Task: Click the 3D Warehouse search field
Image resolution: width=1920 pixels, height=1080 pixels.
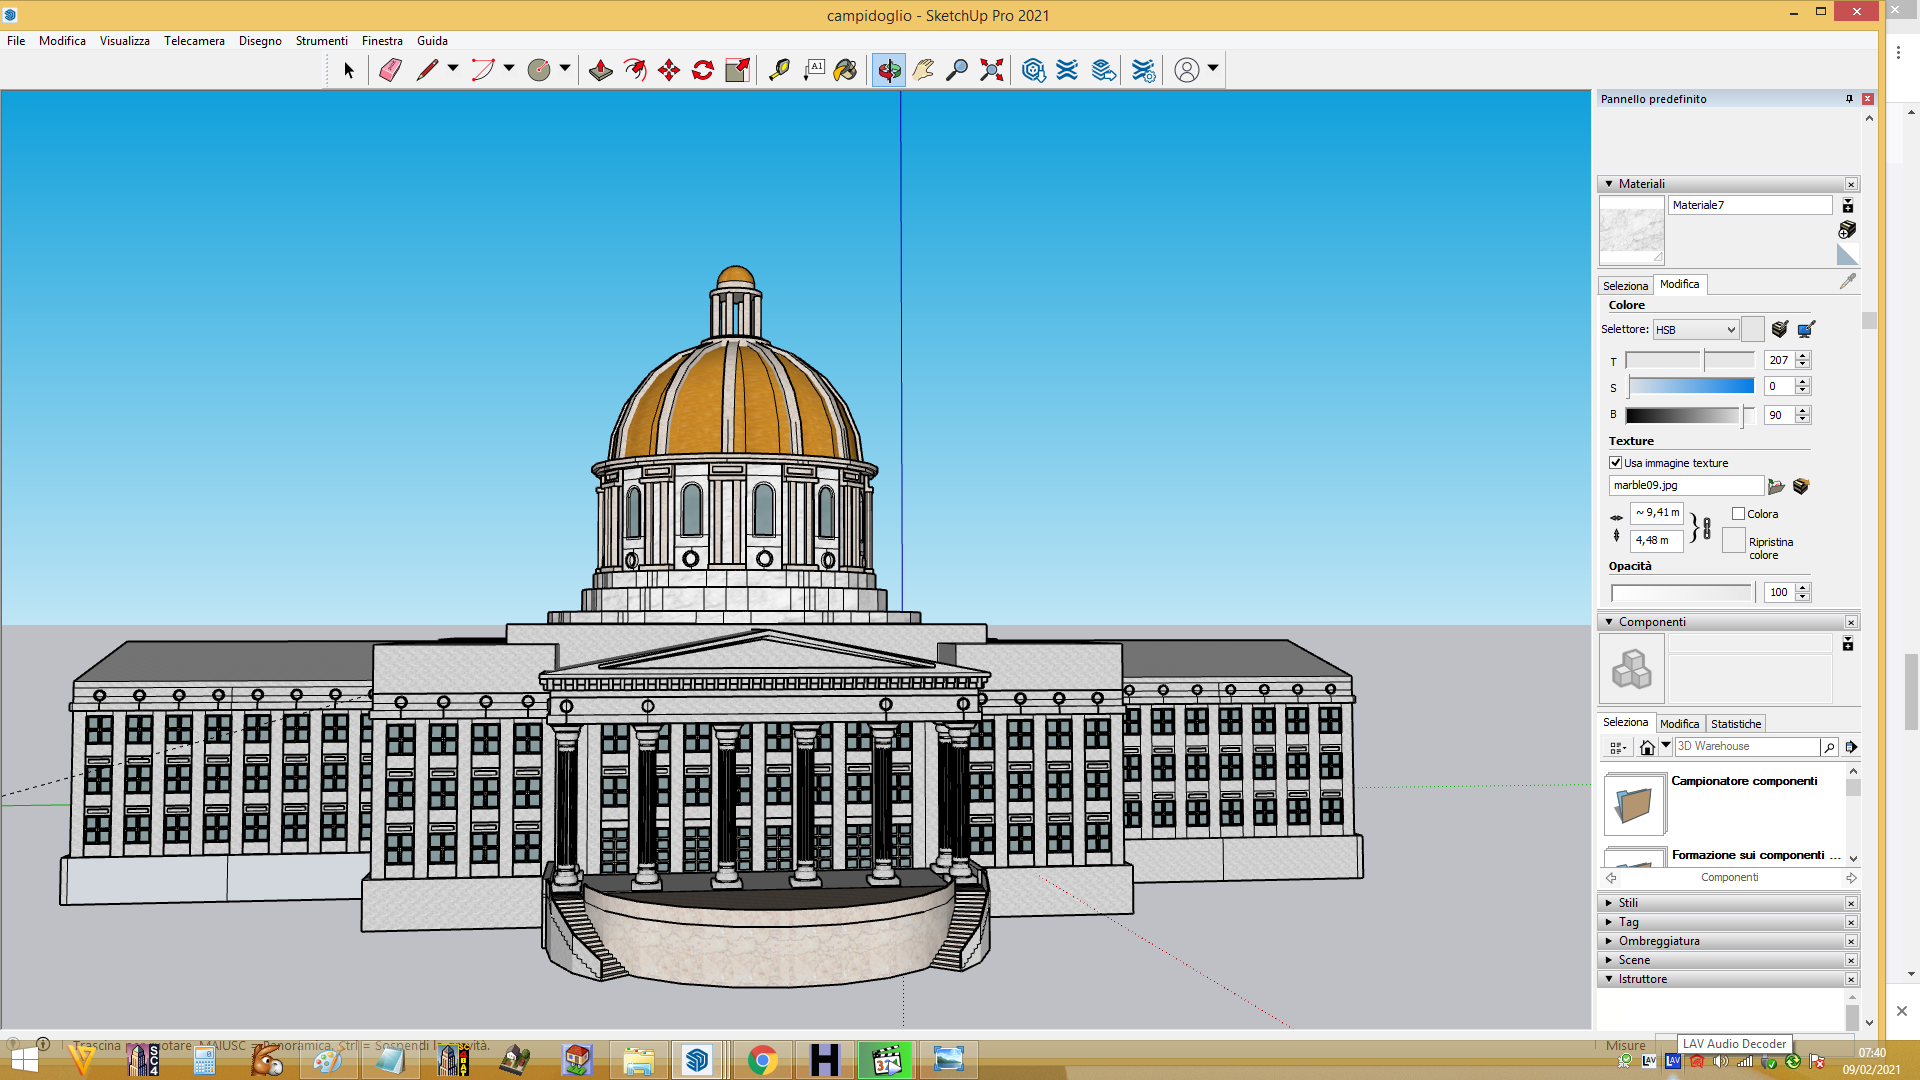Action: click(x=1747, y=747)
